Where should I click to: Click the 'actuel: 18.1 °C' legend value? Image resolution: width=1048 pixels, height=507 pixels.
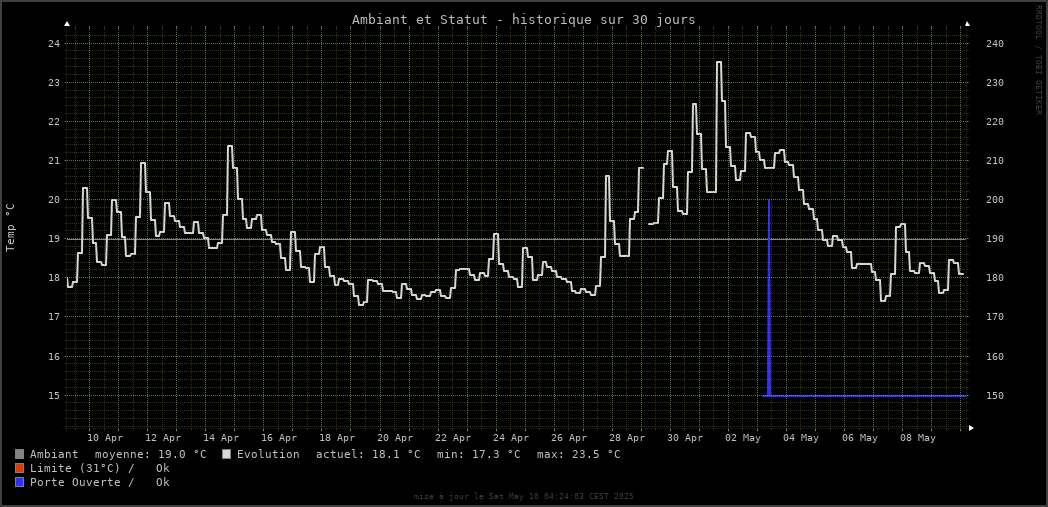pyautogui.click(x=368, y=454)
